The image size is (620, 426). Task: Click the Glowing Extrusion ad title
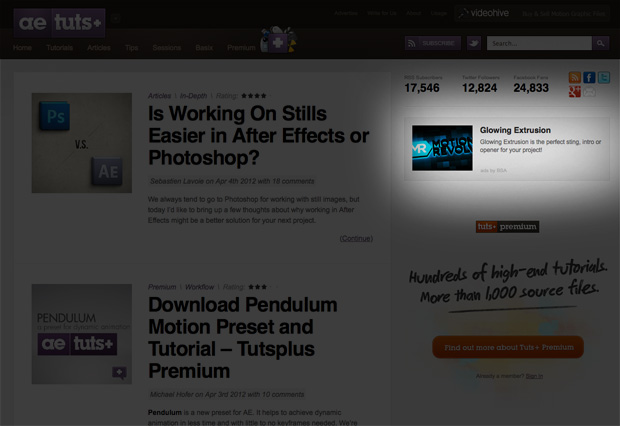(x=515, y=130)
